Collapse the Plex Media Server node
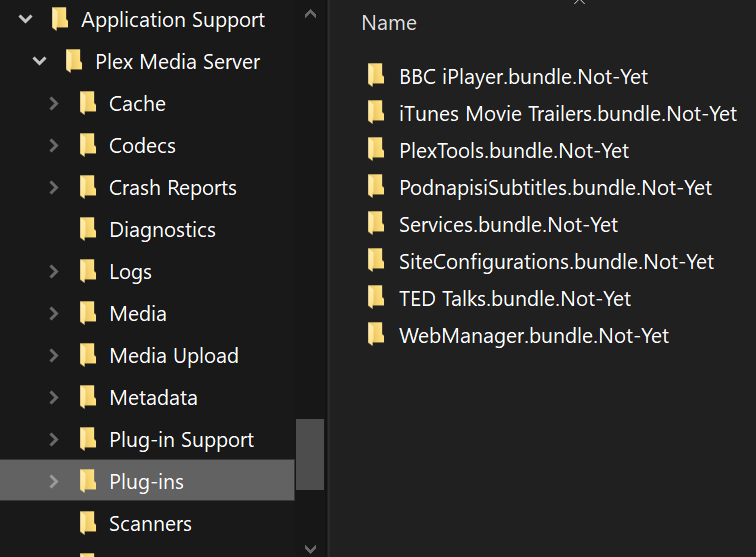The image size is (756, 557). click(x=40, y=61)
